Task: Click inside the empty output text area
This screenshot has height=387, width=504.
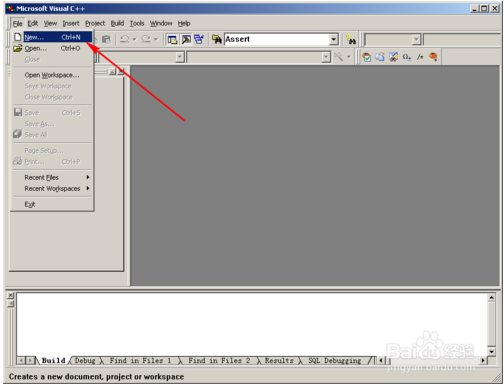Action: 252,324
